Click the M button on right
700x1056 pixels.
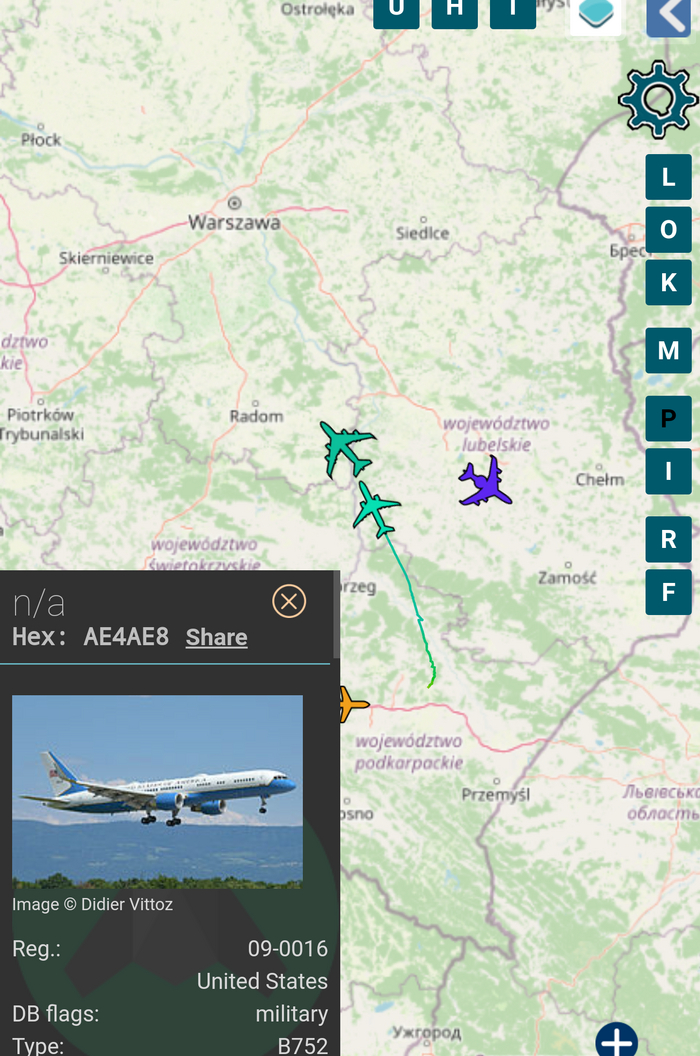coord(668,350)
